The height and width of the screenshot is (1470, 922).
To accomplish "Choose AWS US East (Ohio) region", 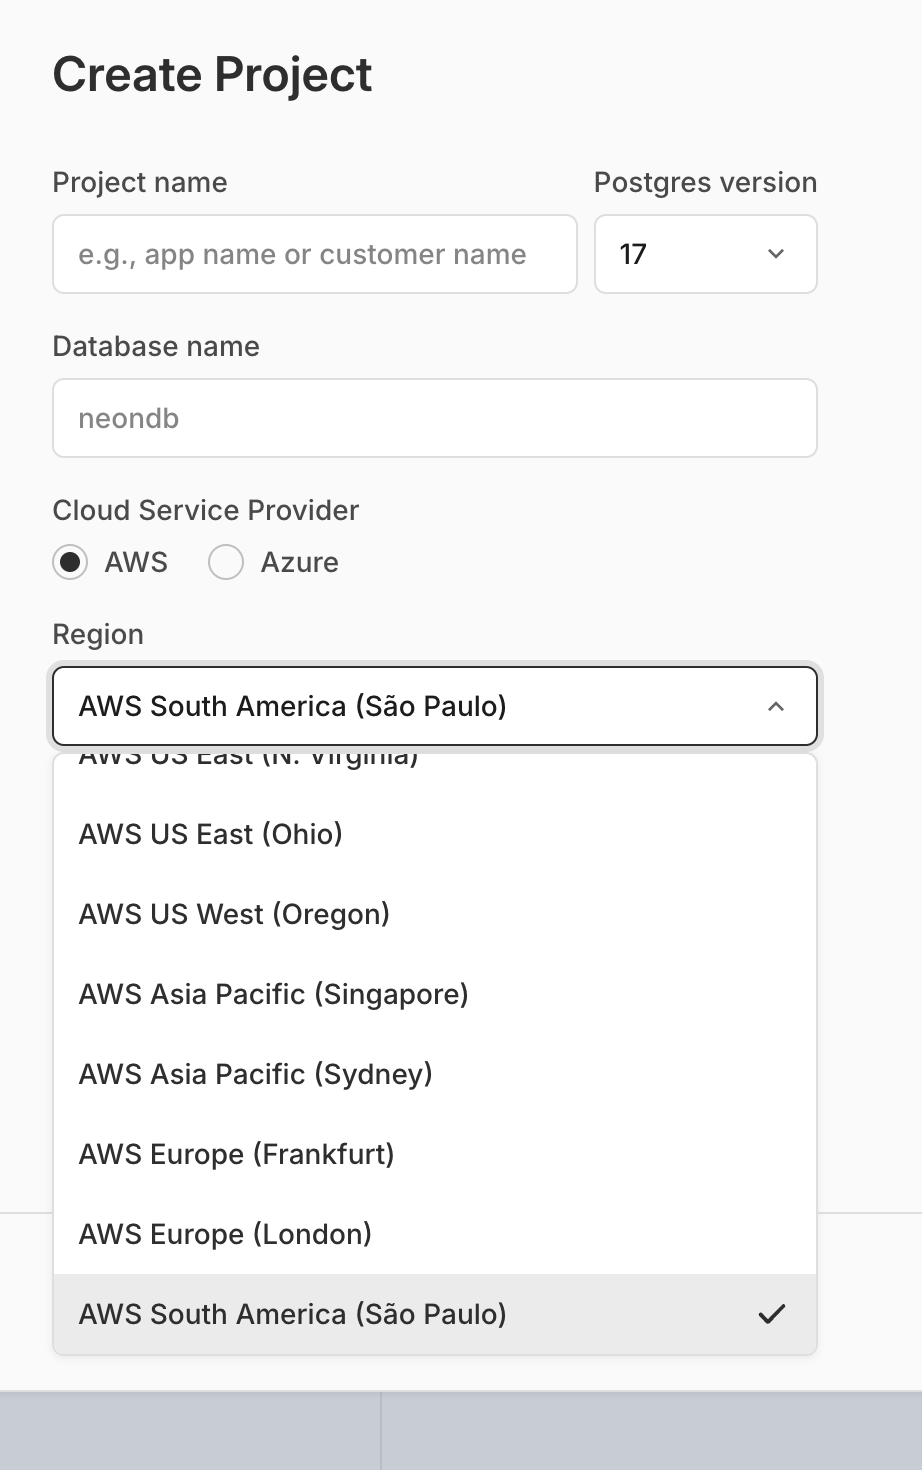I will click(435, 834).
